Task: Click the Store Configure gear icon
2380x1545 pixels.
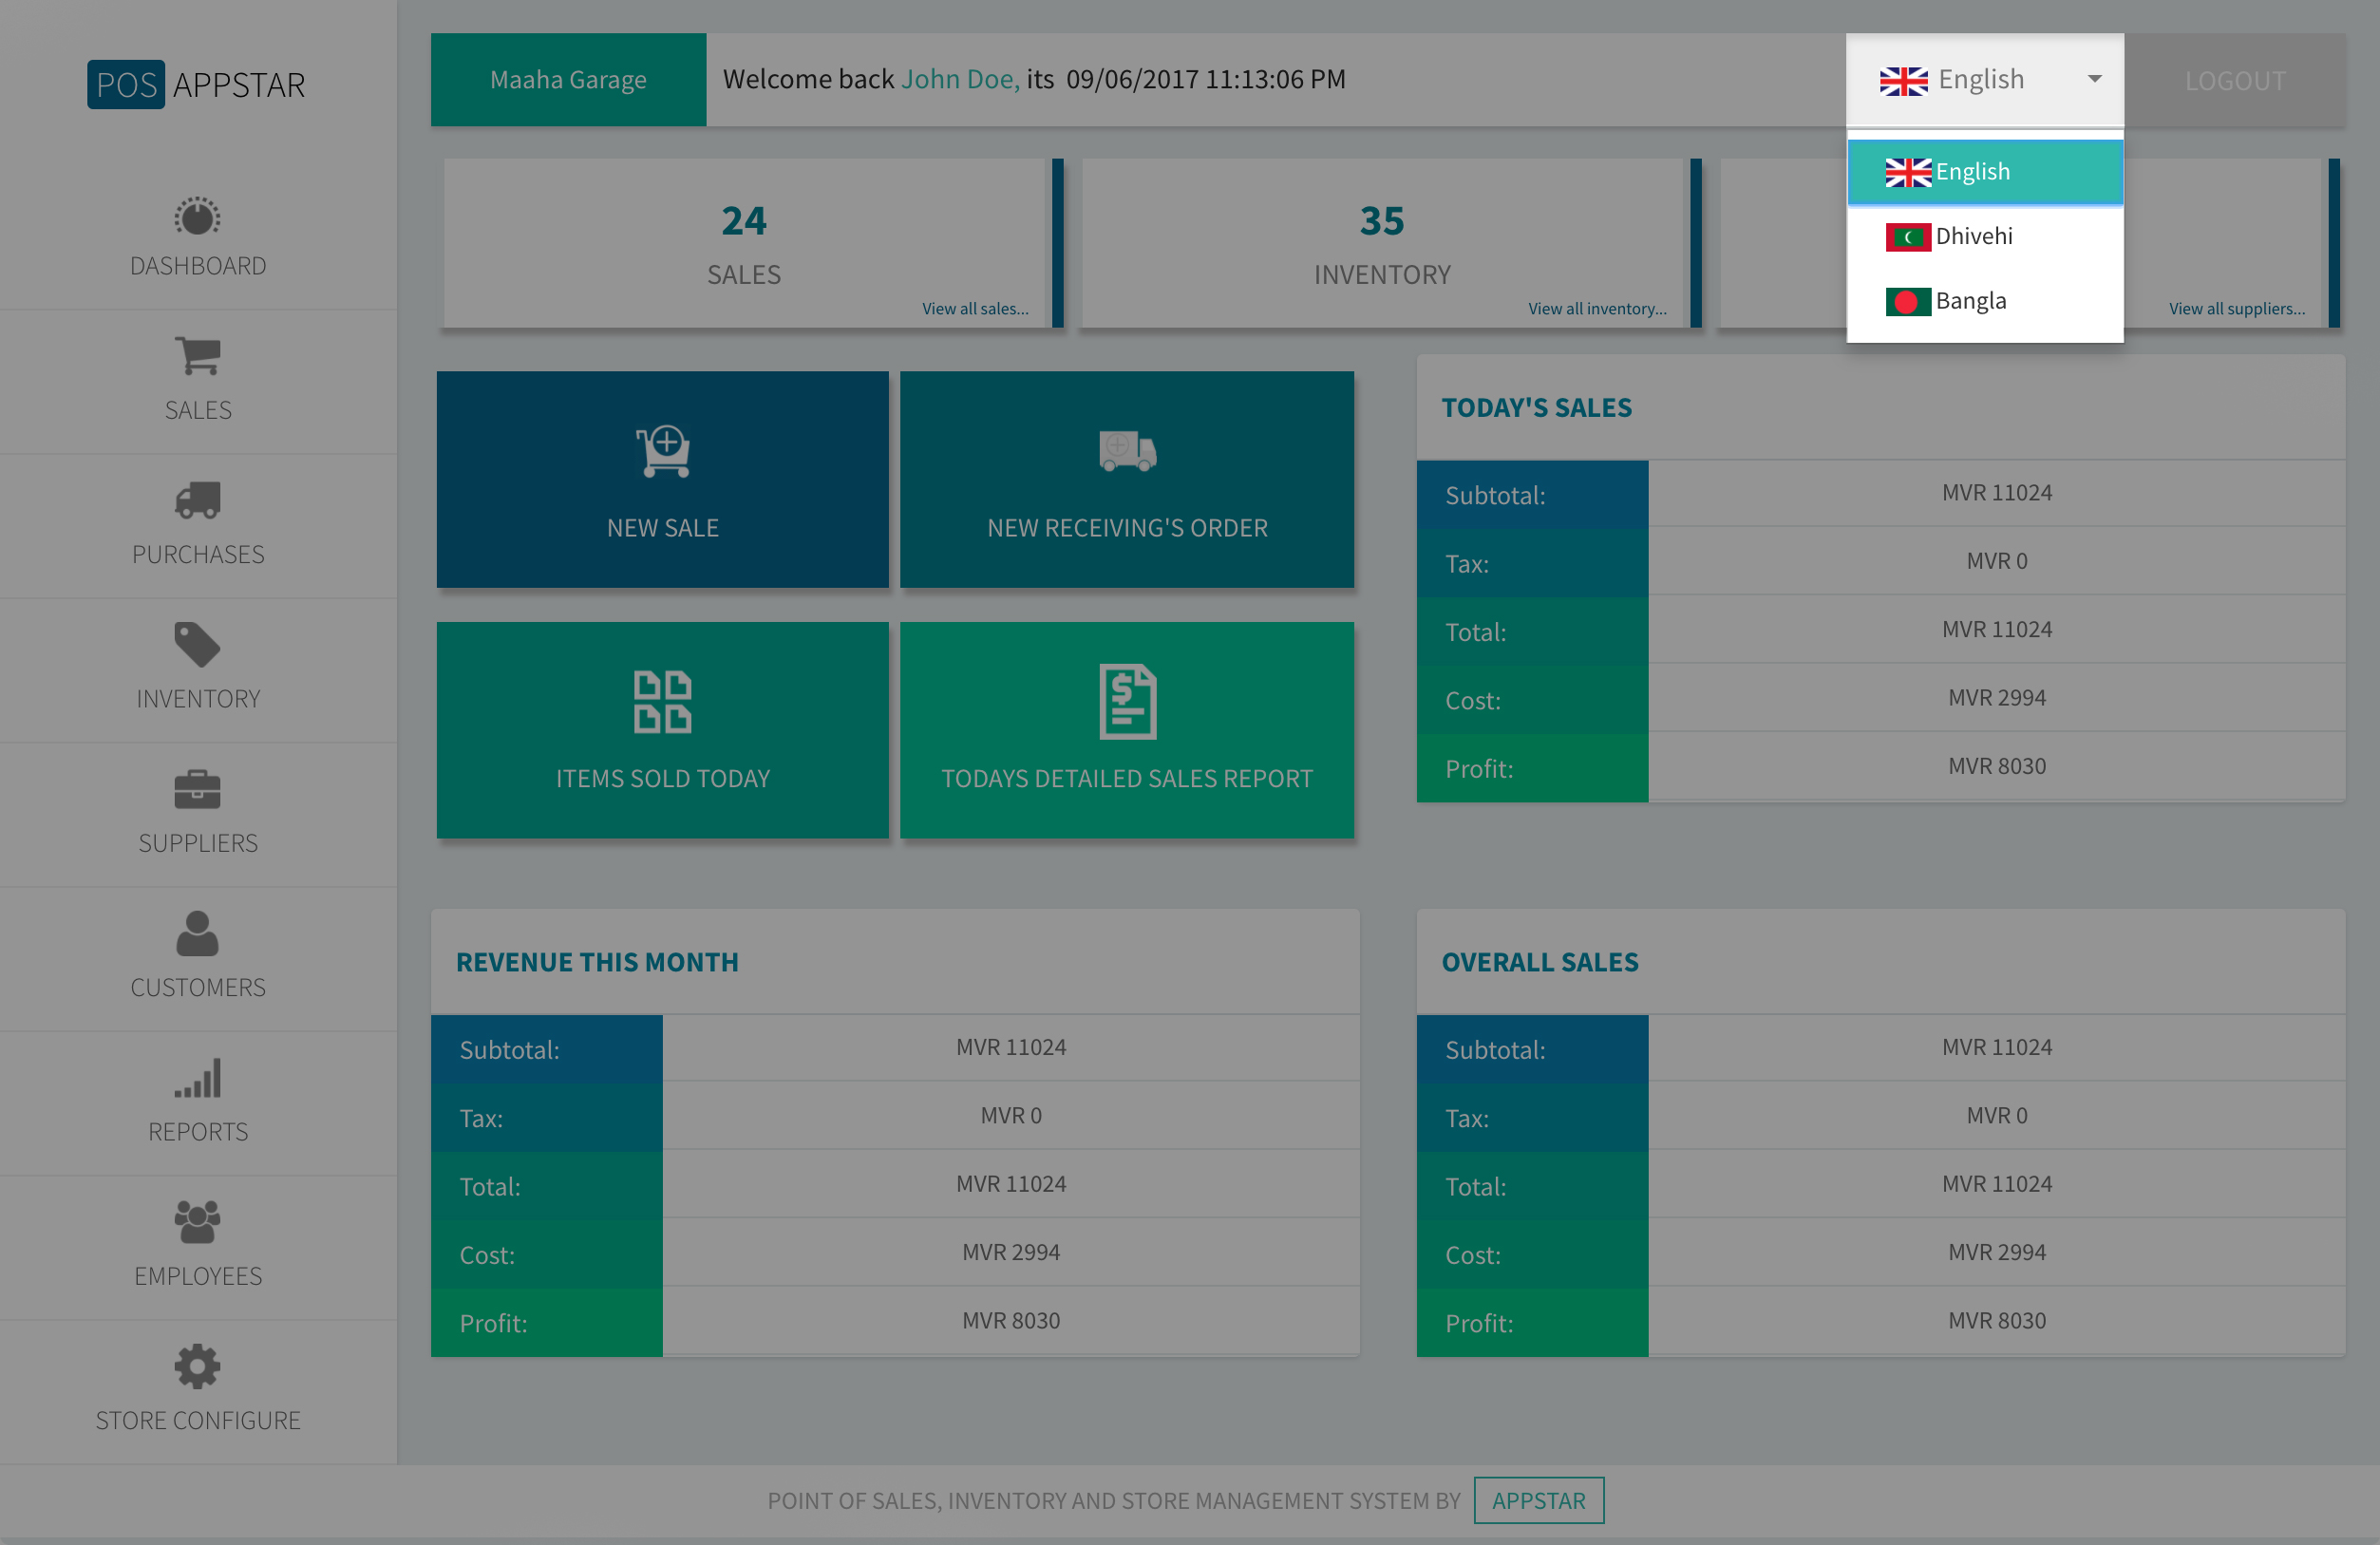Action: (197, 1366)
